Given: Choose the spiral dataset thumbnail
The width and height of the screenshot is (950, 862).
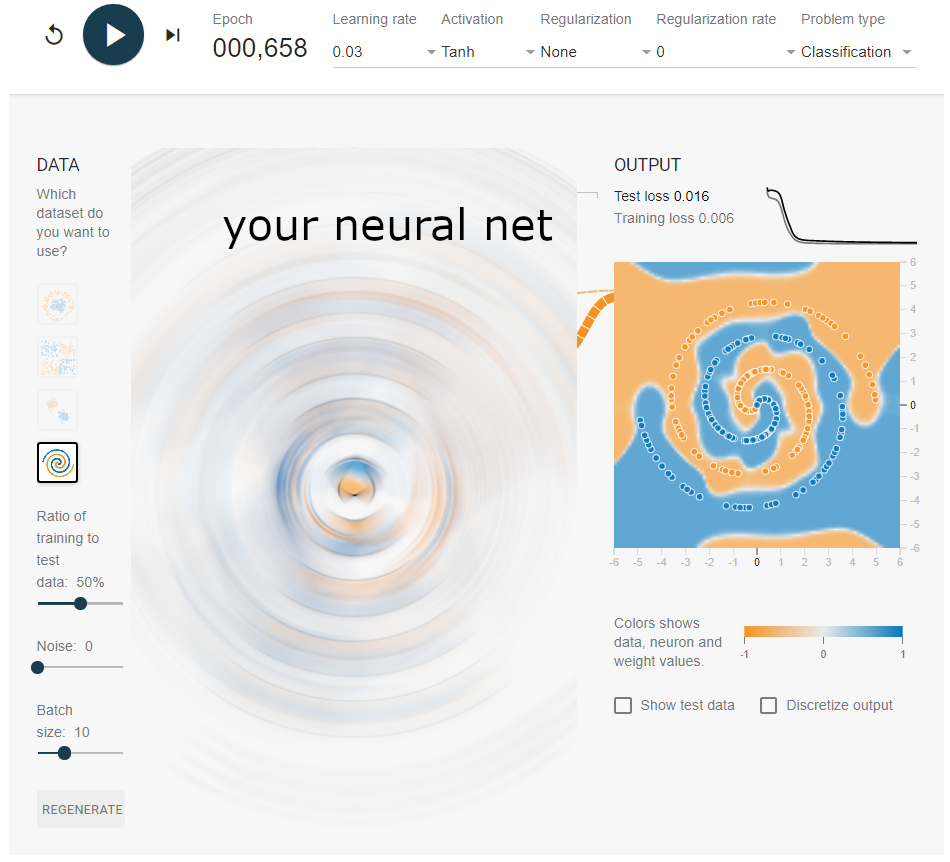Looking at the screenshot, I should click(x=57, y=462).
